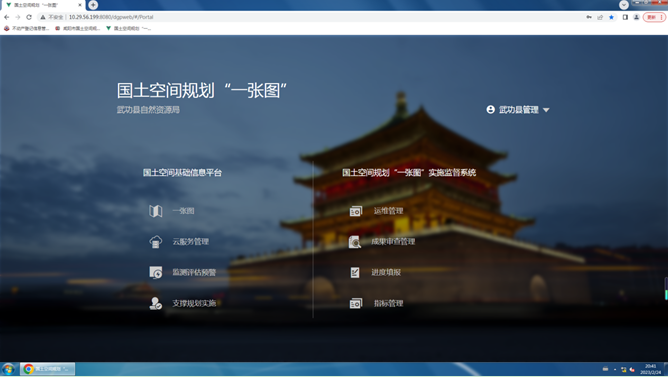This screenshot has width=668, height=377.
Task: Open the 云服务管理 link
Action: tap(190, 242)
